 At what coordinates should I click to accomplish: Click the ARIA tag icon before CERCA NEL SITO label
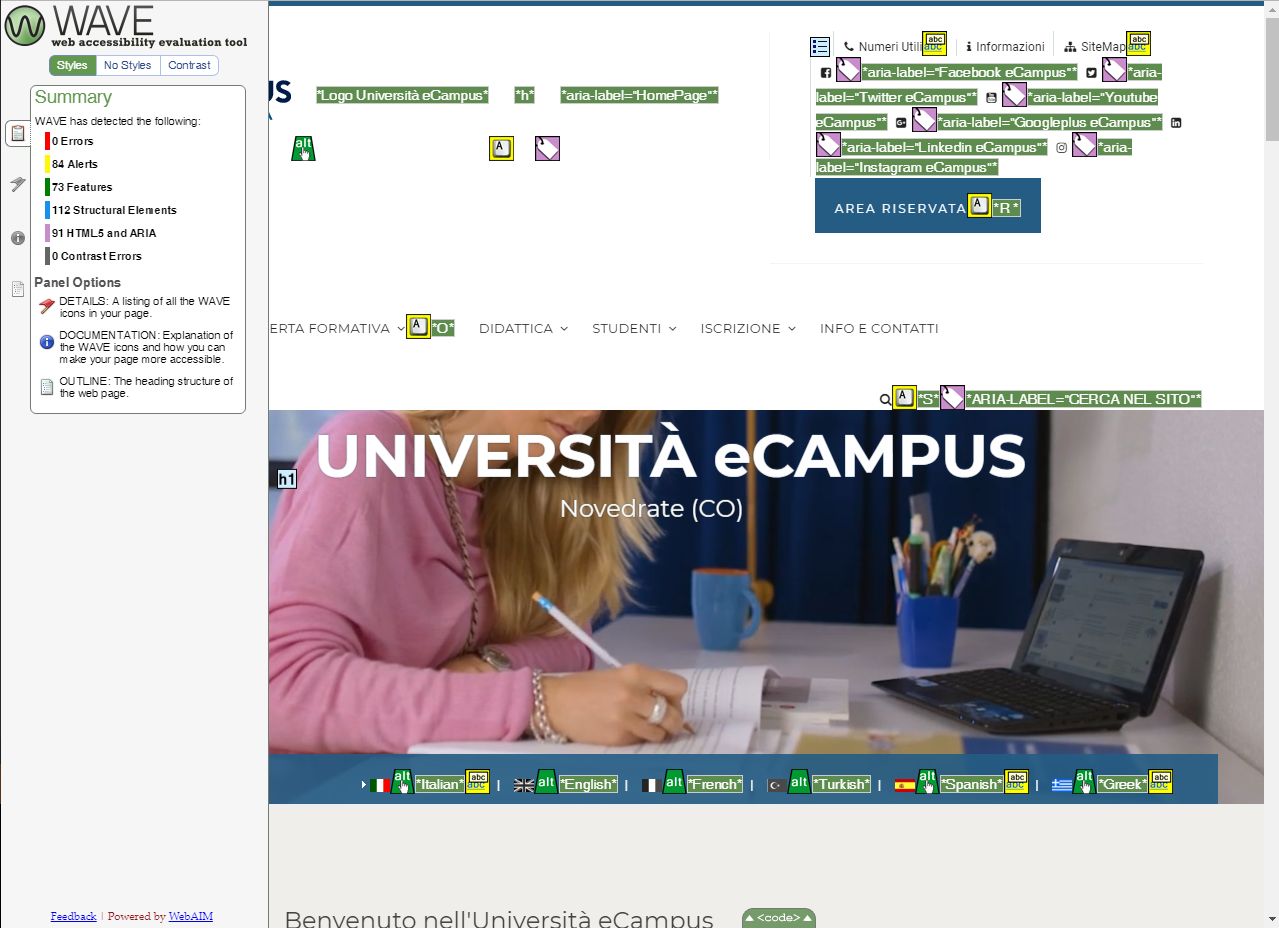point(952,397)
